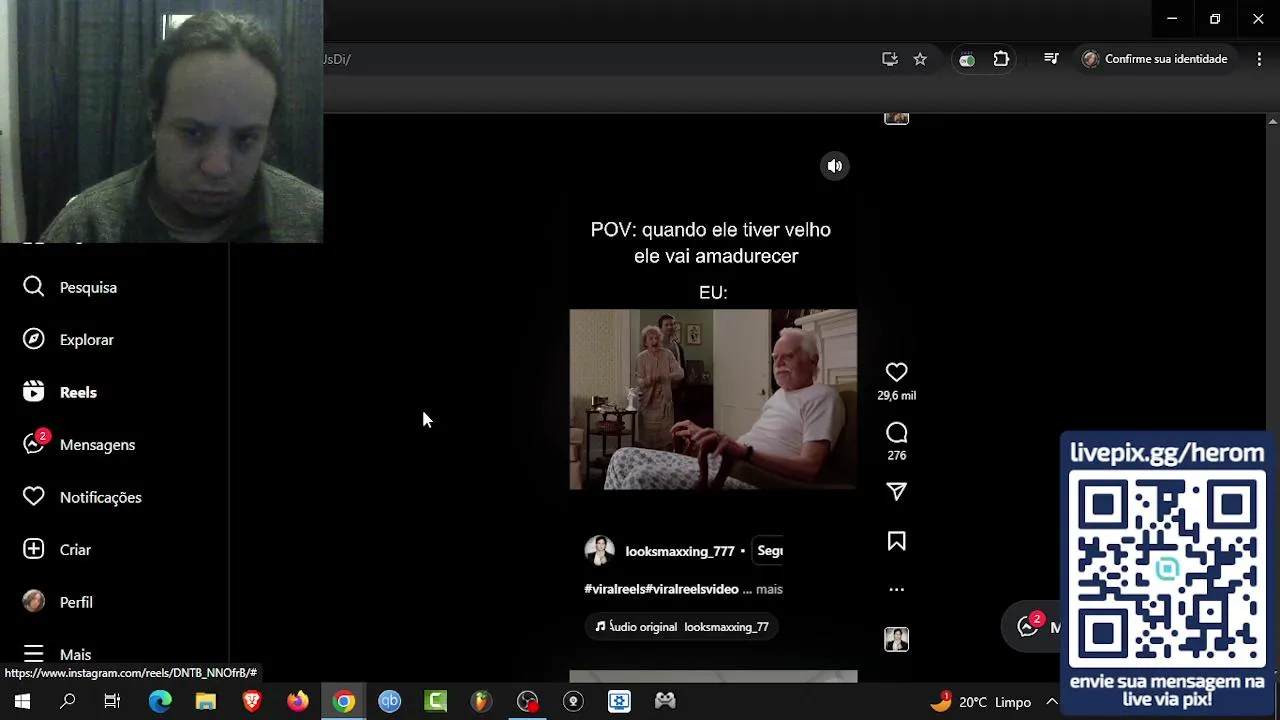Click the audio thumbnail beside the reel
This screenshot has height=720, width=1280.
pyautogui.click(x=896, y=639)
